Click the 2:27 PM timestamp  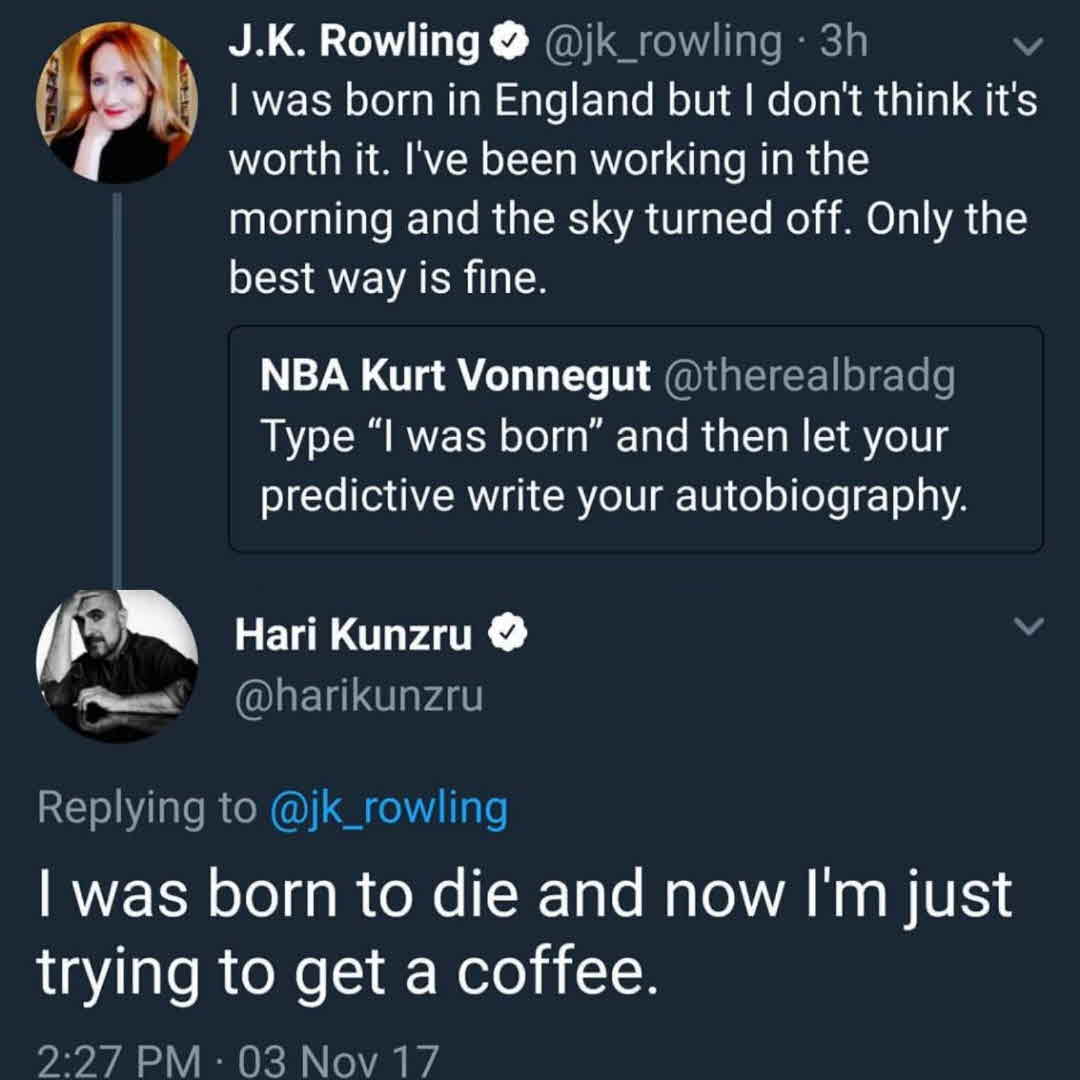coord(118,1059)
